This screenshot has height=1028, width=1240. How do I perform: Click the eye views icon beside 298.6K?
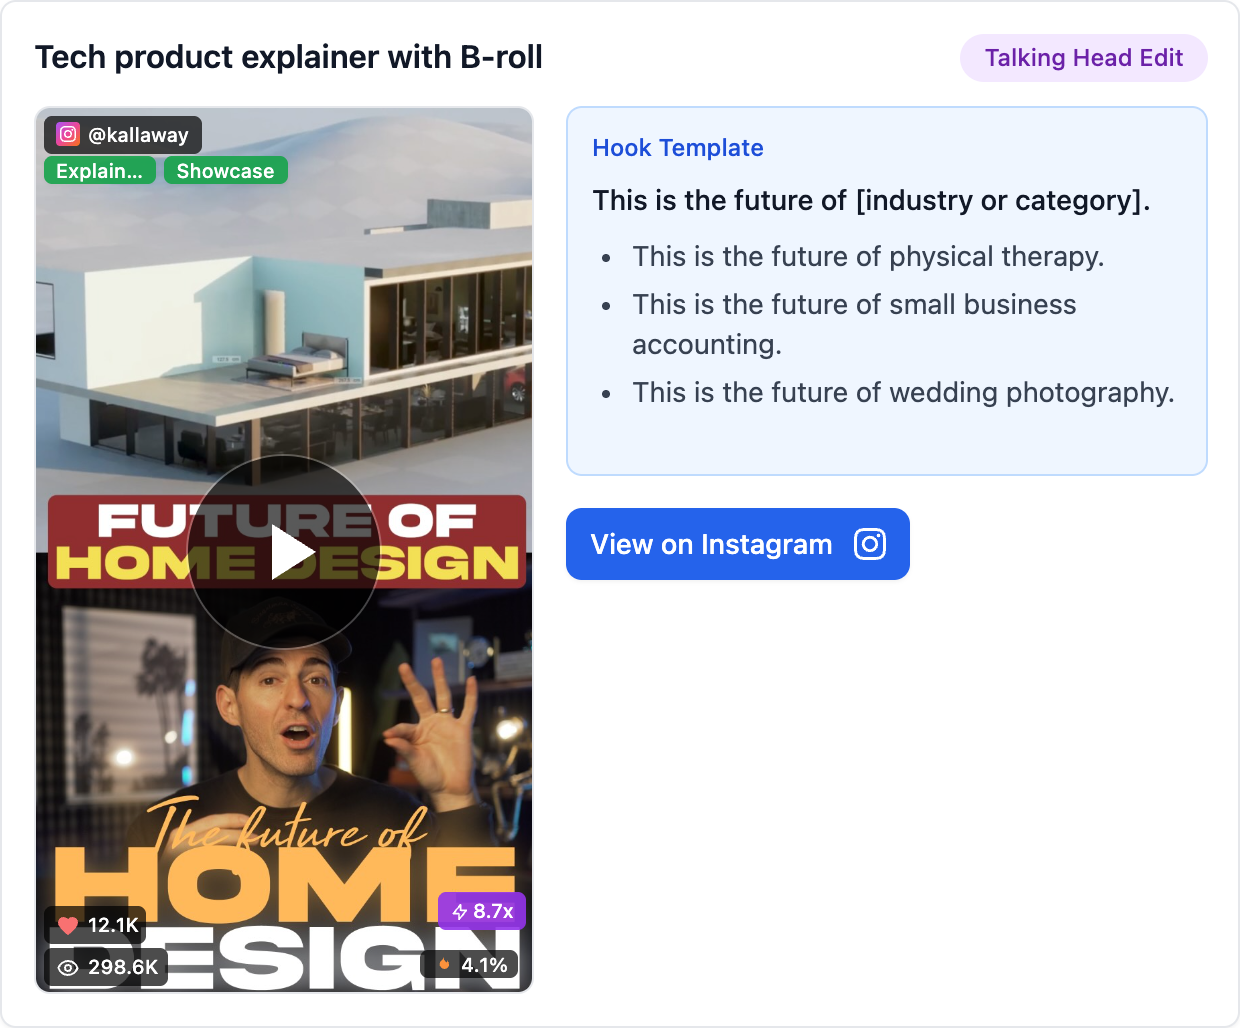68,967
